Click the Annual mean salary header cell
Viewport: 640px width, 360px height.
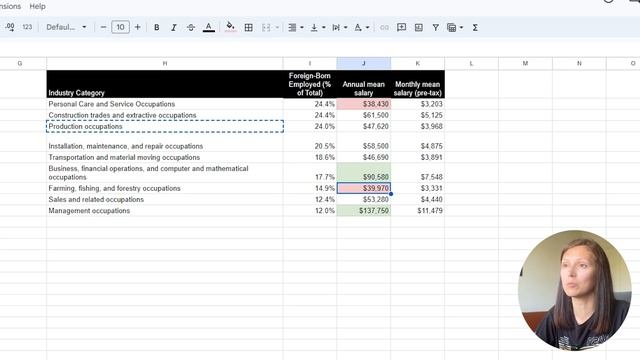point(363,84)
